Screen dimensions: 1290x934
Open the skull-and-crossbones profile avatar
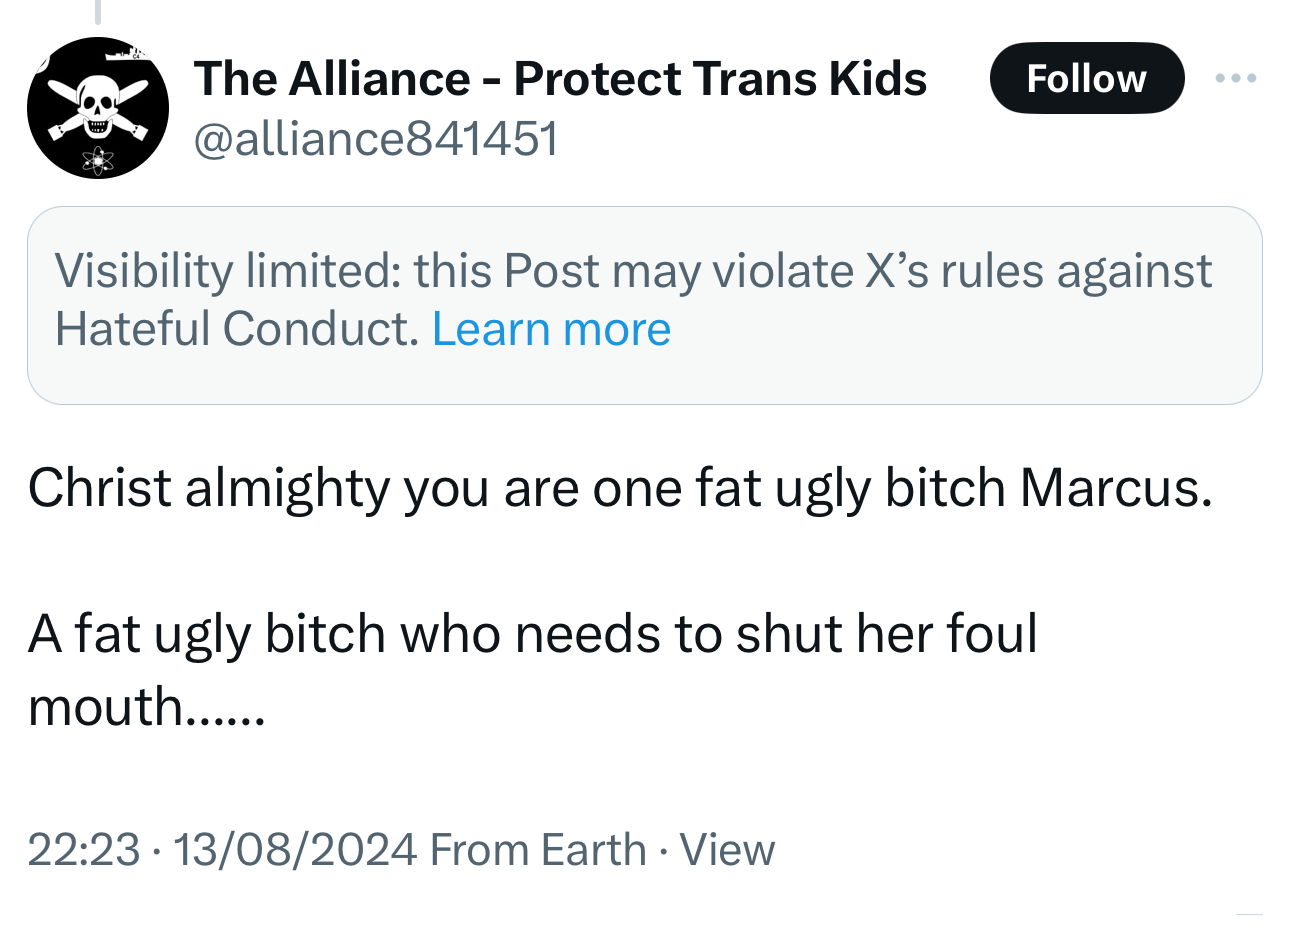click(x=97, y=108)
